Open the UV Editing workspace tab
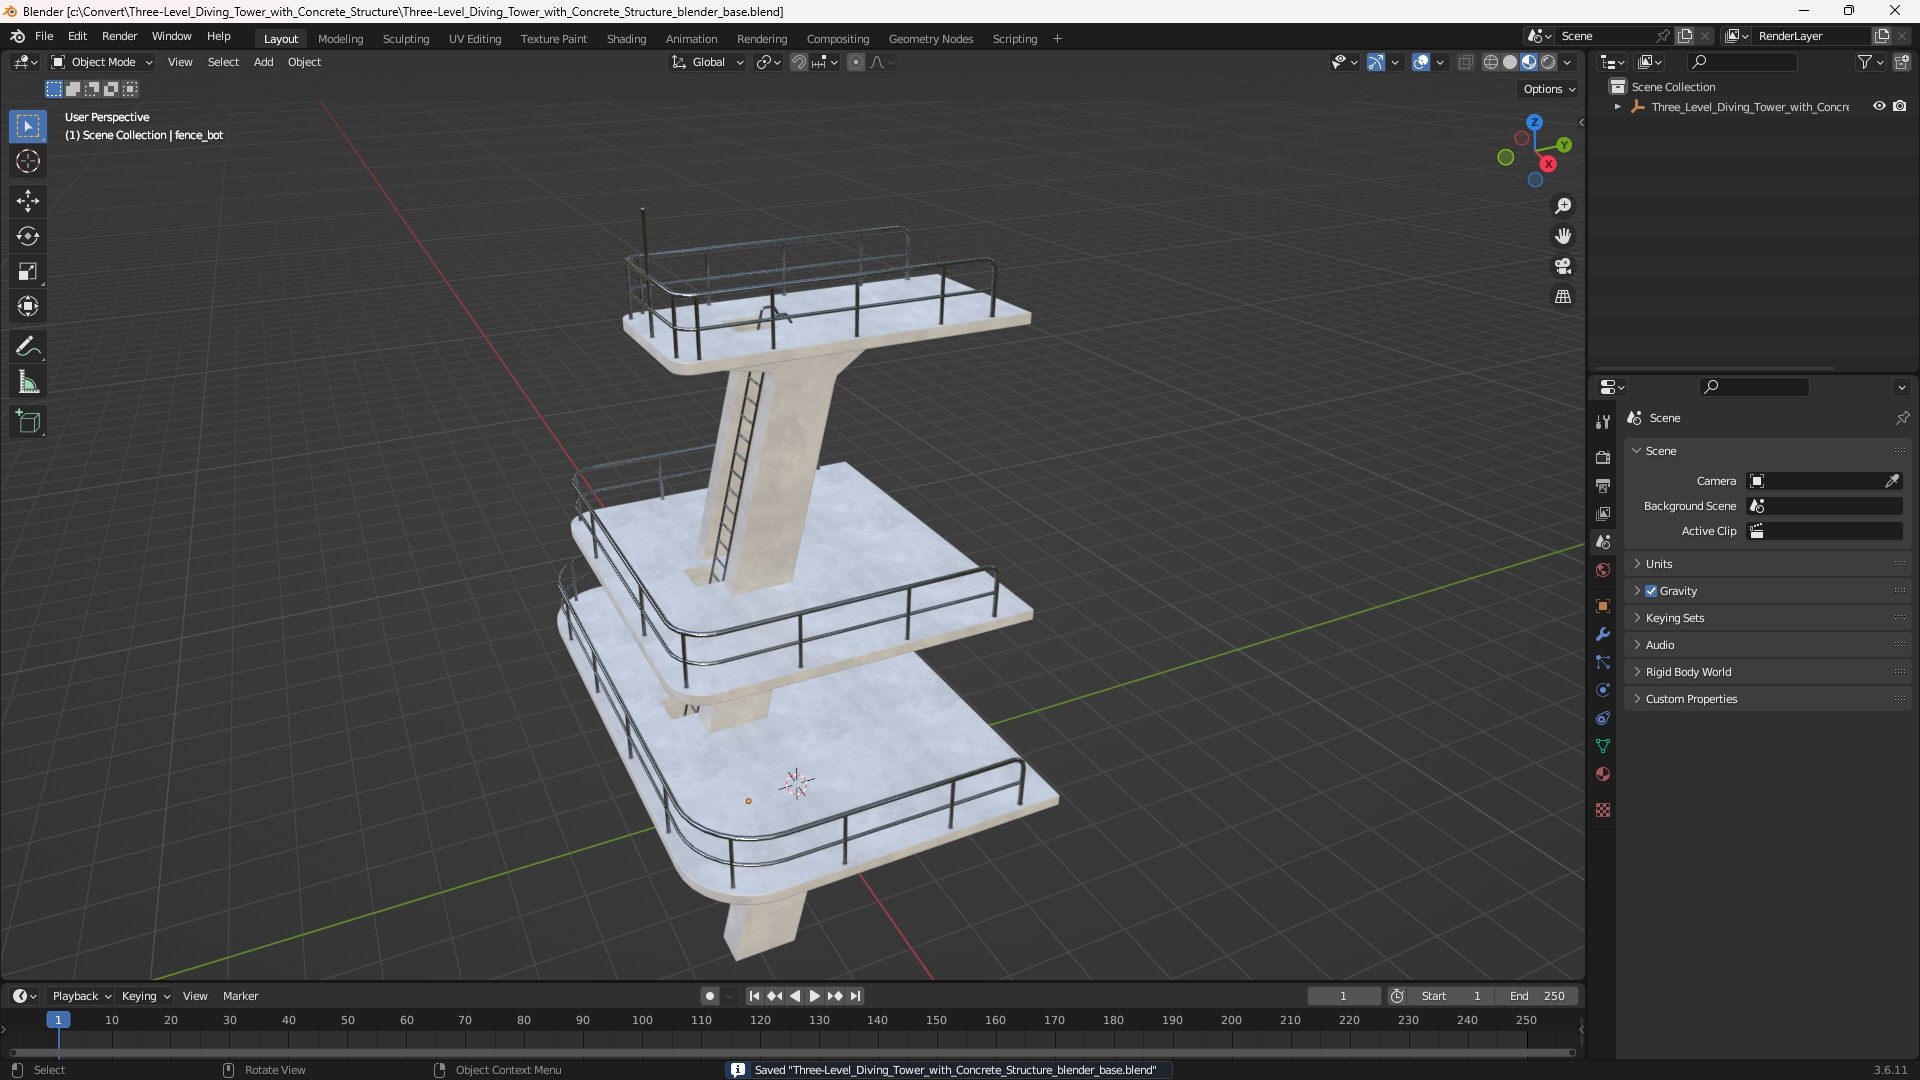1920x1080 pixels. point(475,39)
